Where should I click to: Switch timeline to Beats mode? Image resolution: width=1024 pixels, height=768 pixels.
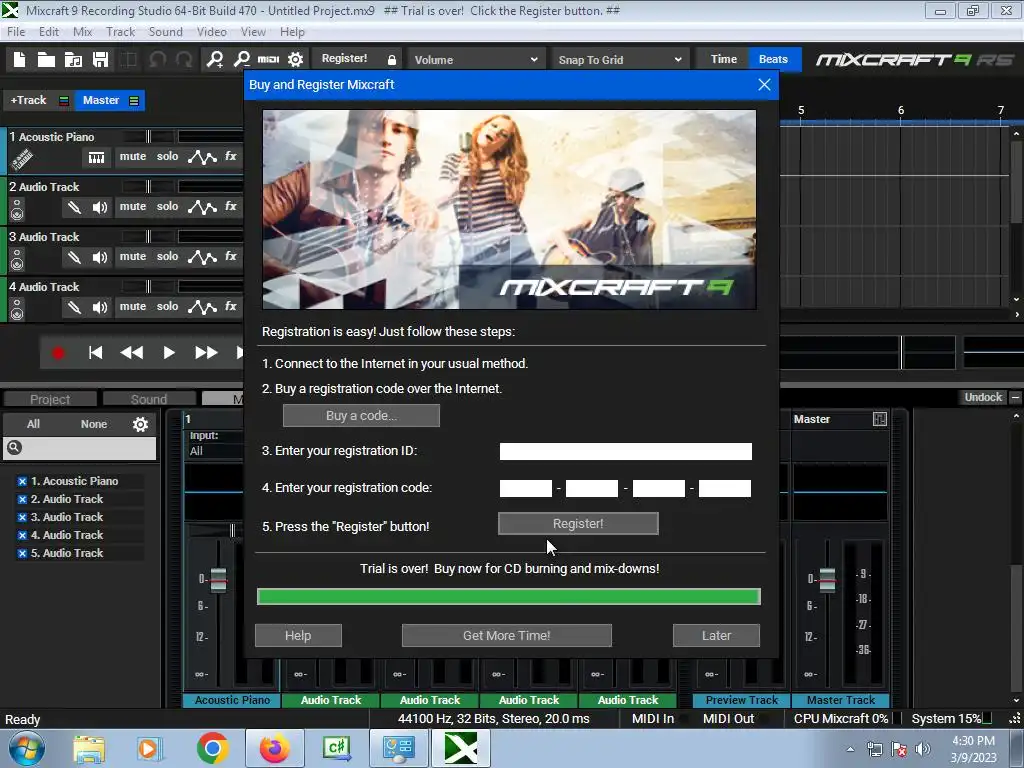pyautogui.click(x=773, y=59)
